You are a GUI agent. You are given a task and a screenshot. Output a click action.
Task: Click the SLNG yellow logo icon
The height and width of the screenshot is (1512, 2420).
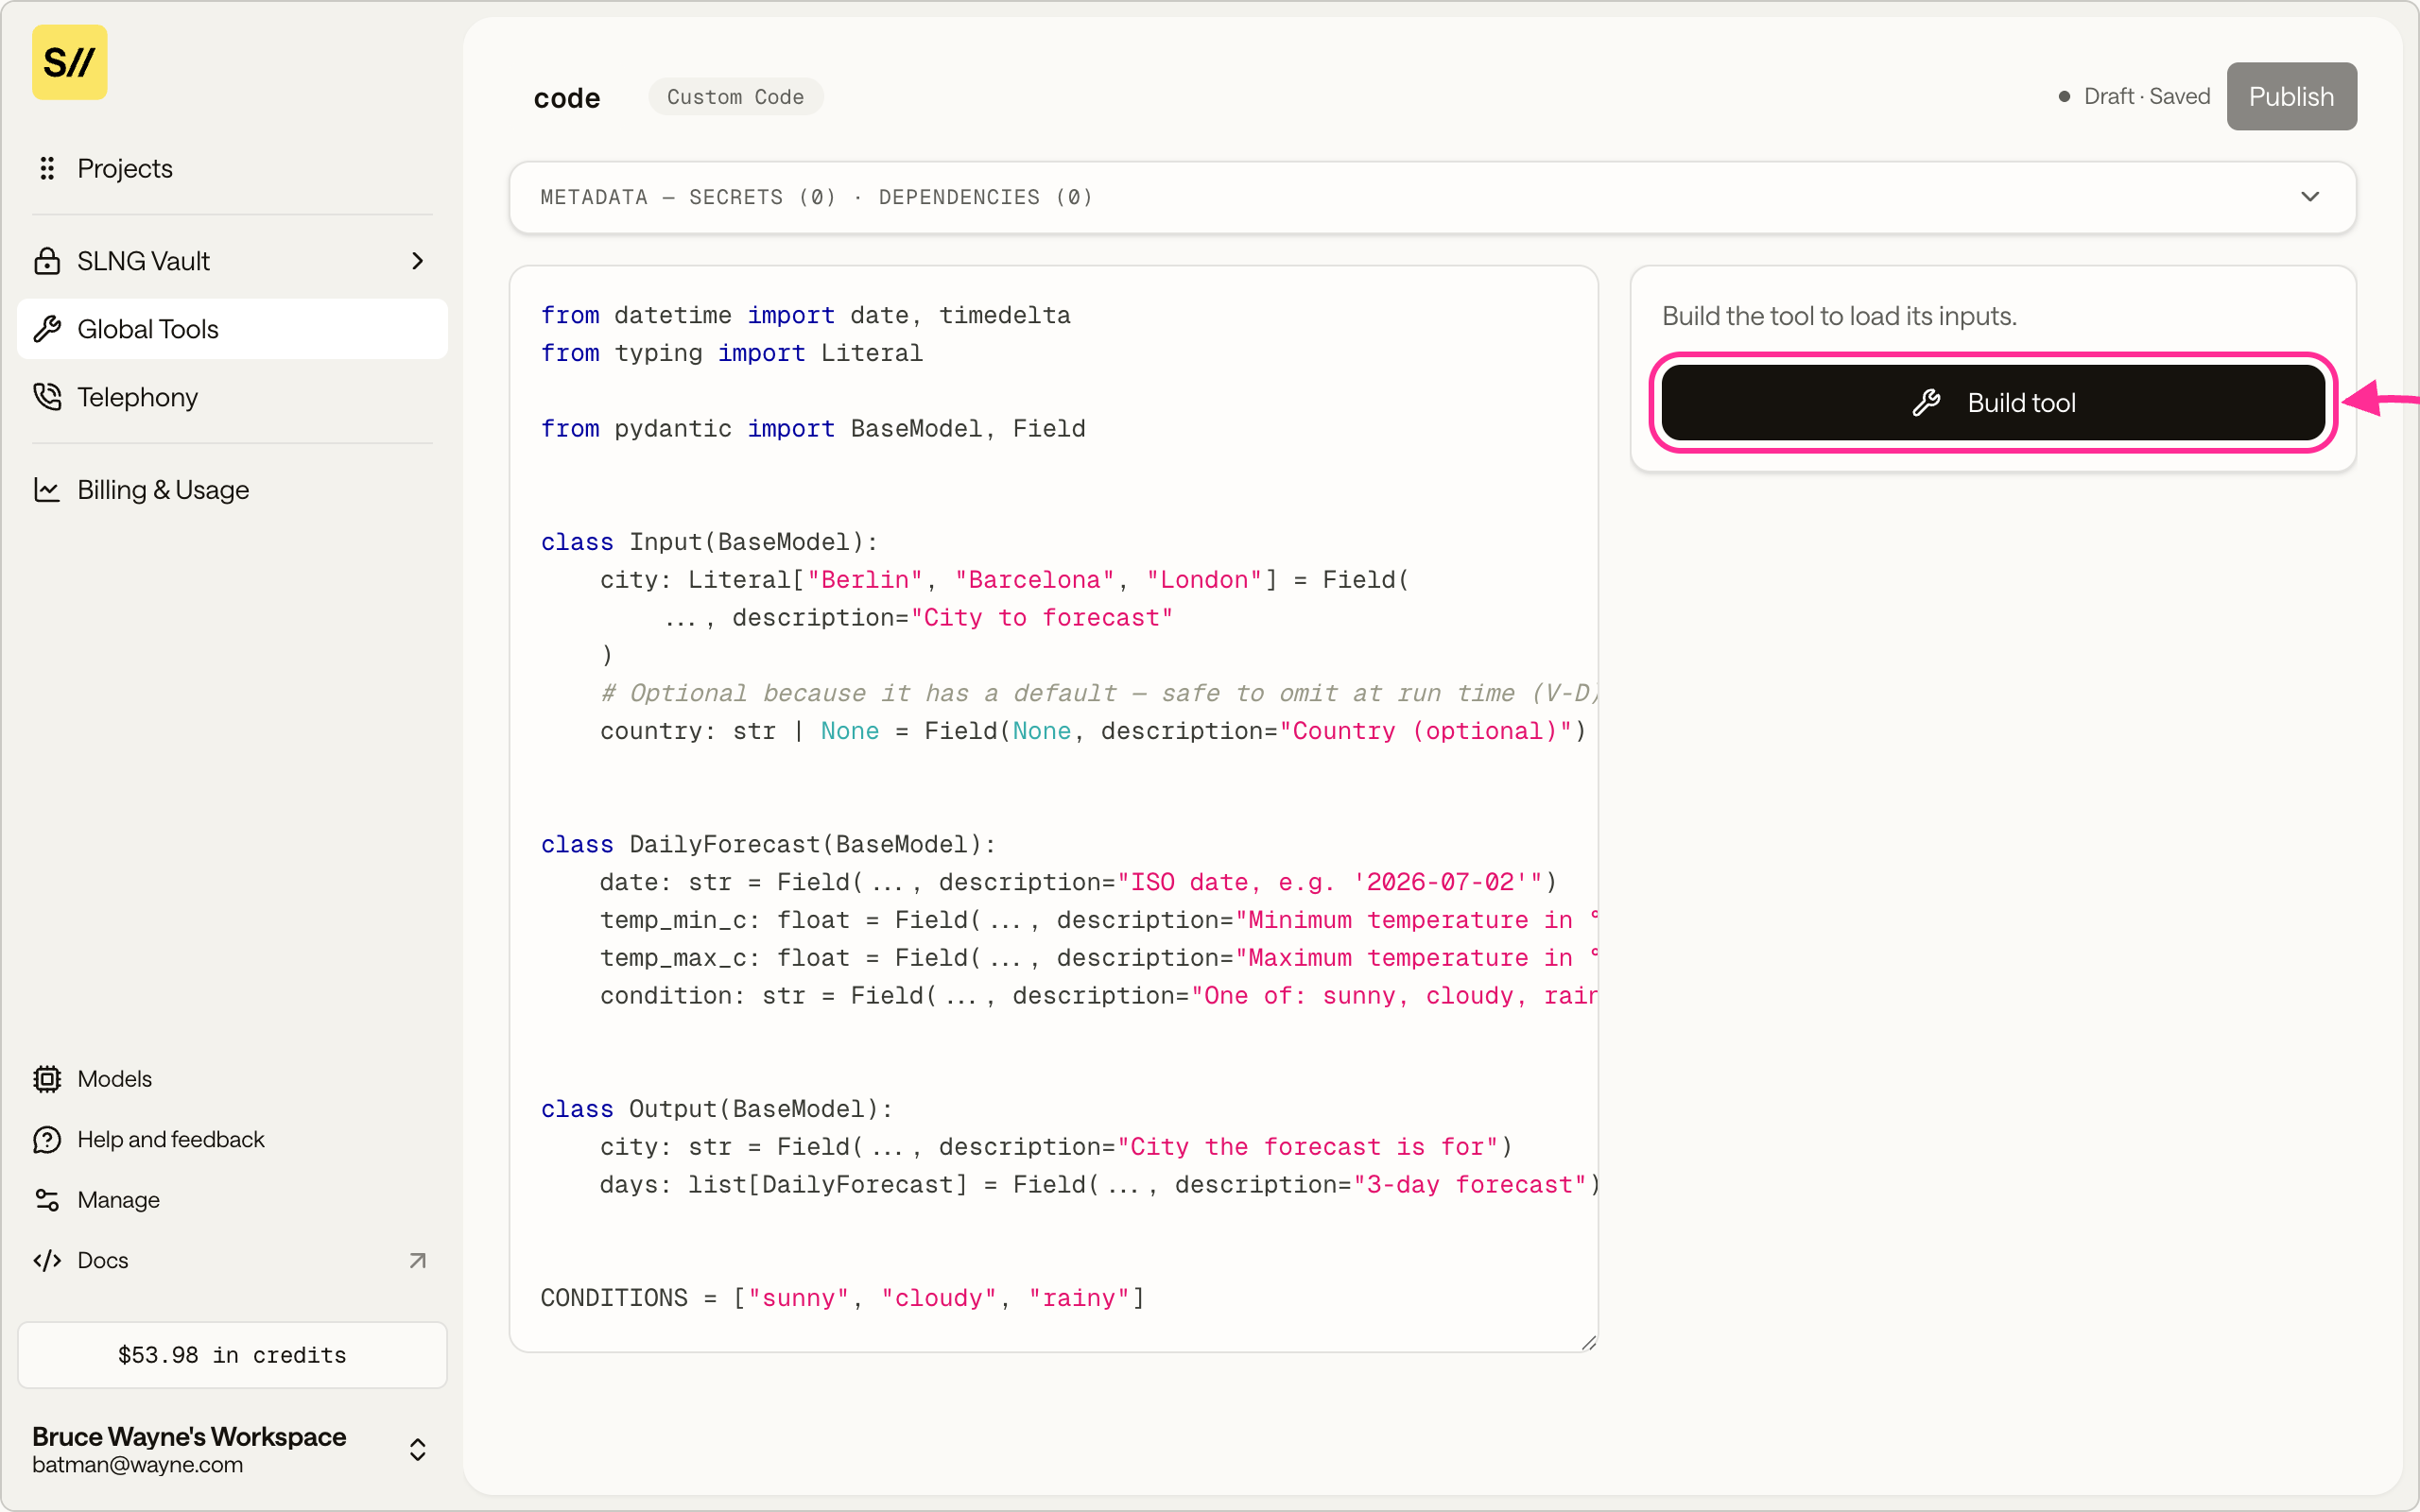(x=69, y=62)
